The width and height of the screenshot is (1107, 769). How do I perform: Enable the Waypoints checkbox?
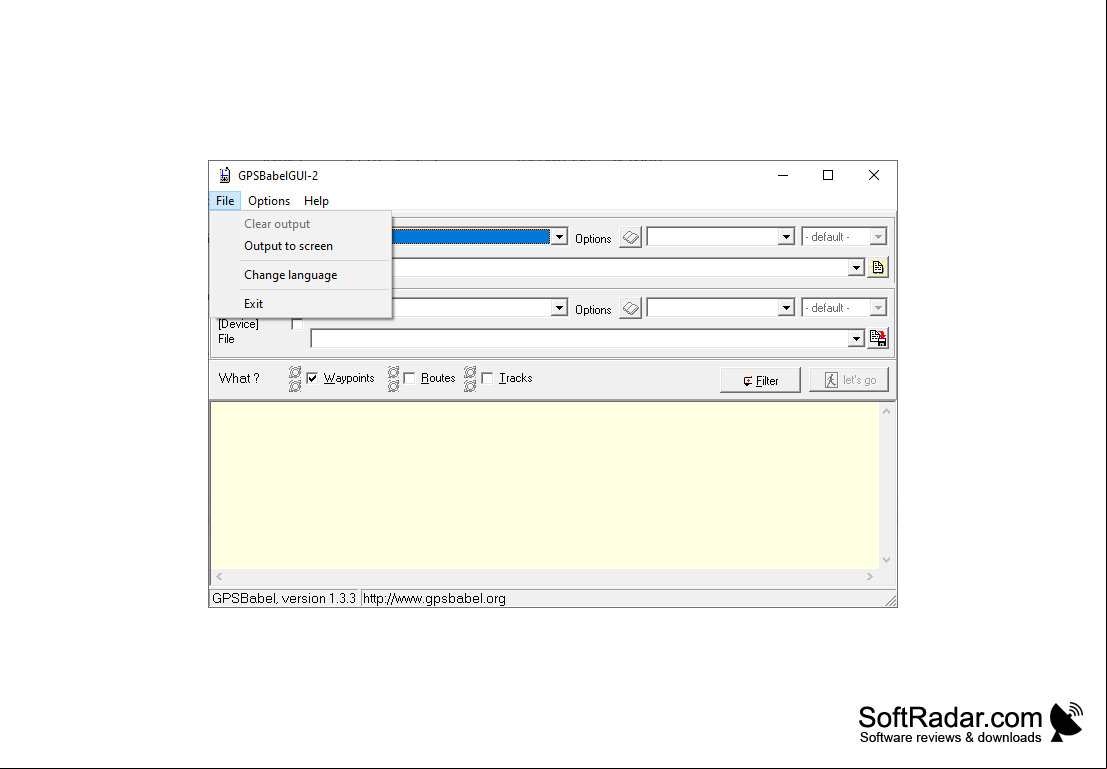pyautogui.click(x=312, y=378)
